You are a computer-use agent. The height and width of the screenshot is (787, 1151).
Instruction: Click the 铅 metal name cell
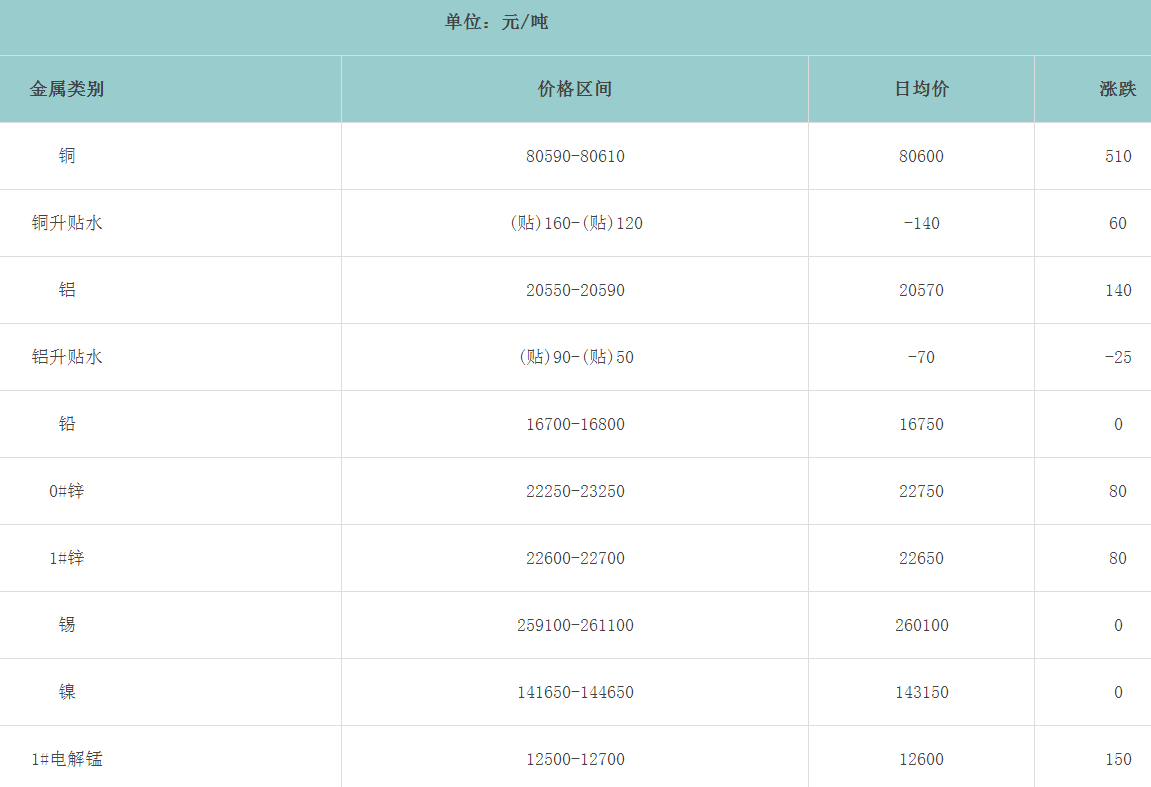click(x=67, y=424)
